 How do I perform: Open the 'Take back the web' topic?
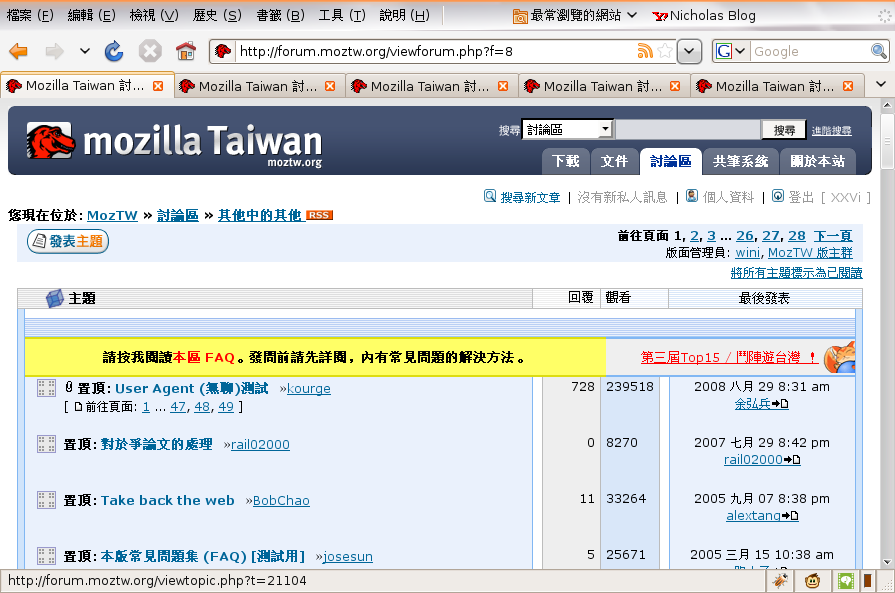[167, 500]
